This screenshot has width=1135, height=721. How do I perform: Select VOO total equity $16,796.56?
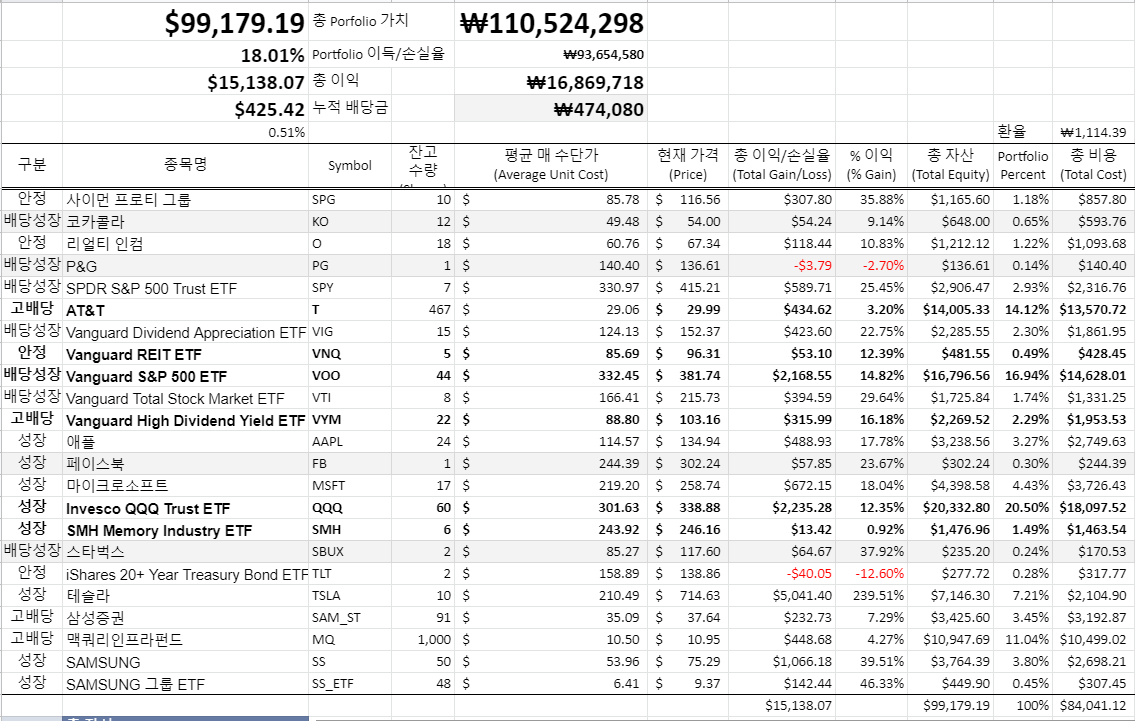[950, 376]
